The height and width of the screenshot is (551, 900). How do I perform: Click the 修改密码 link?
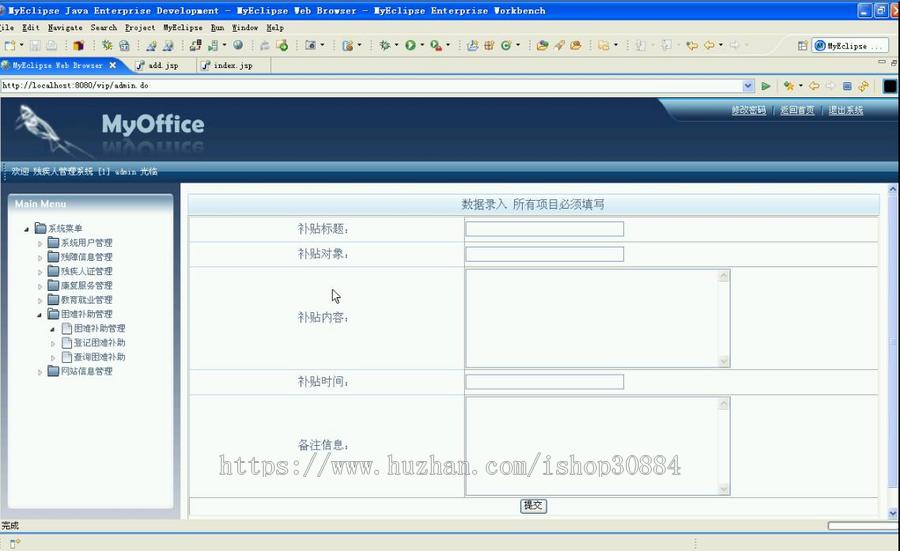coord(748,110)
